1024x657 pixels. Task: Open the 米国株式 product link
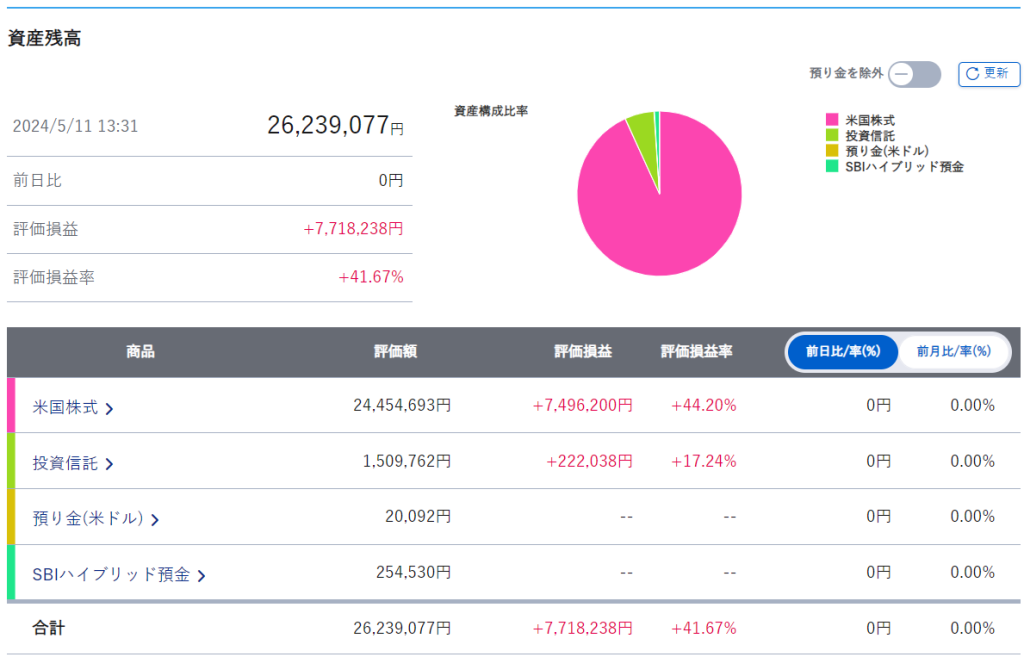coord(65,406)
